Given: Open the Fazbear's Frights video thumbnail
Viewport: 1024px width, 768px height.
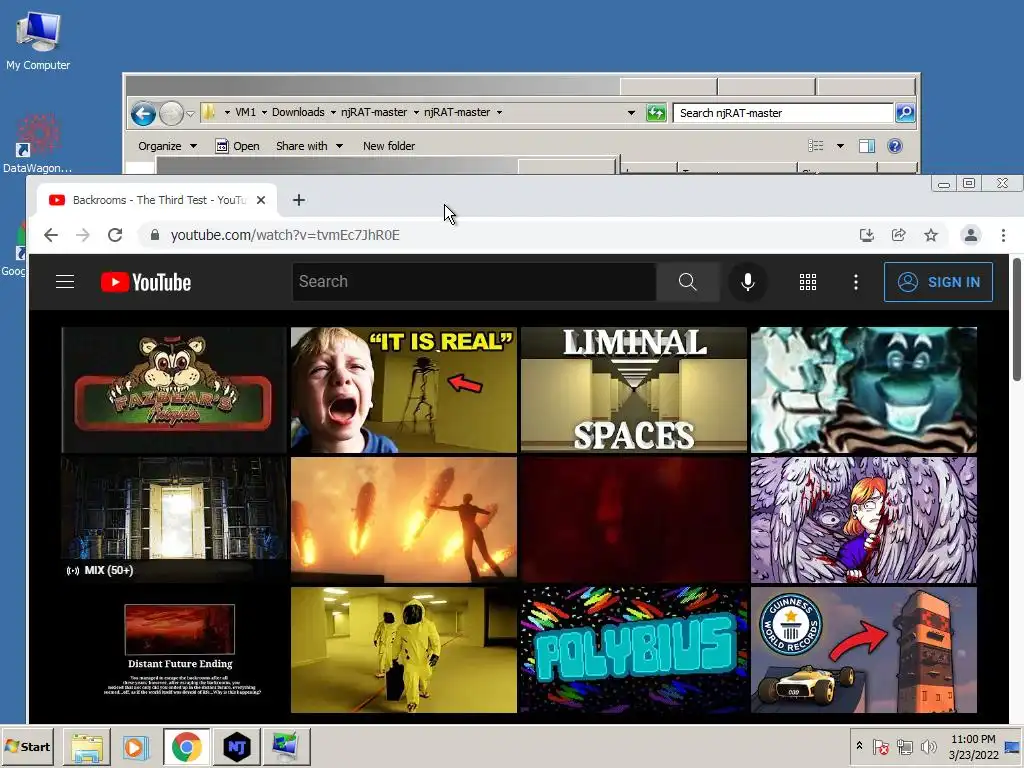Looking at the screenshot, I should [x=174, y=390].
